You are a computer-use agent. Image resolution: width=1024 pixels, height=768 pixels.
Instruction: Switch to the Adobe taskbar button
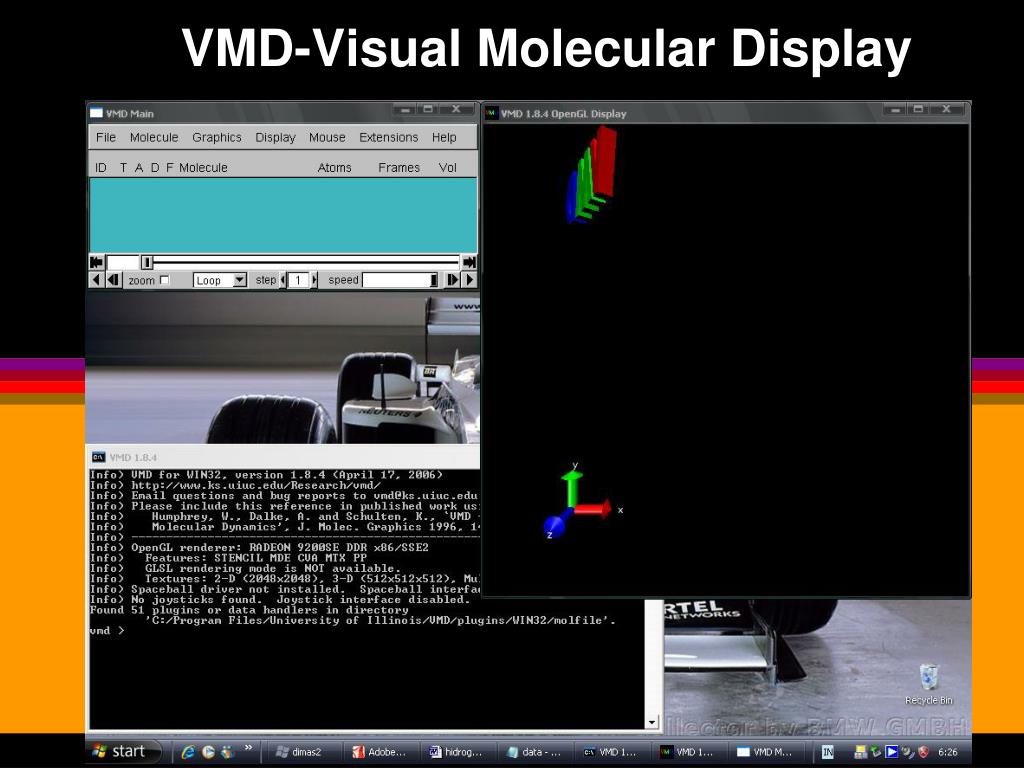(x=379, y=752)
